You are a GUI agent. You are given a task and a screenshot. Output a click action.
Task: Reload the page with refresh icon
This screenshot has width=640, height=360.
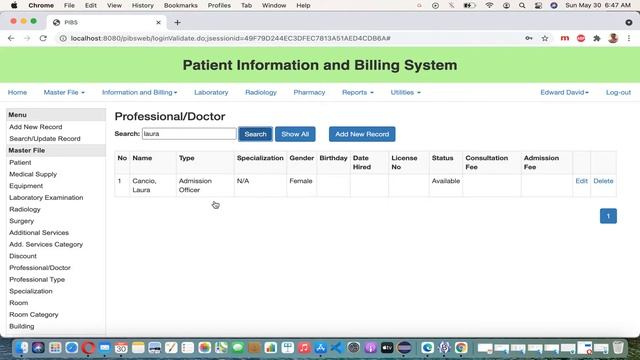pyautogui.click(x=43, y=38)
